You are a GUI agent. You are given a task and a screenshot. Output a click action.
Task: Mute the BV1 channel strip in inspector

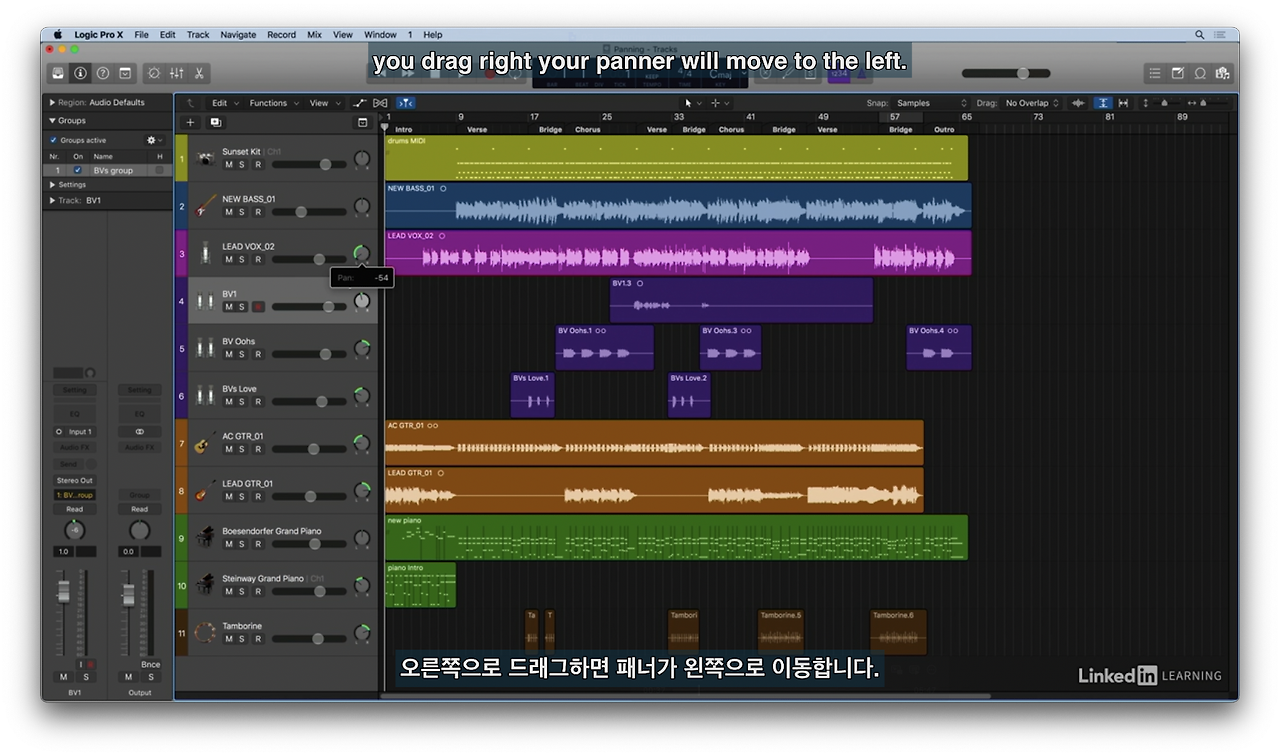click(x=64, y=677)
